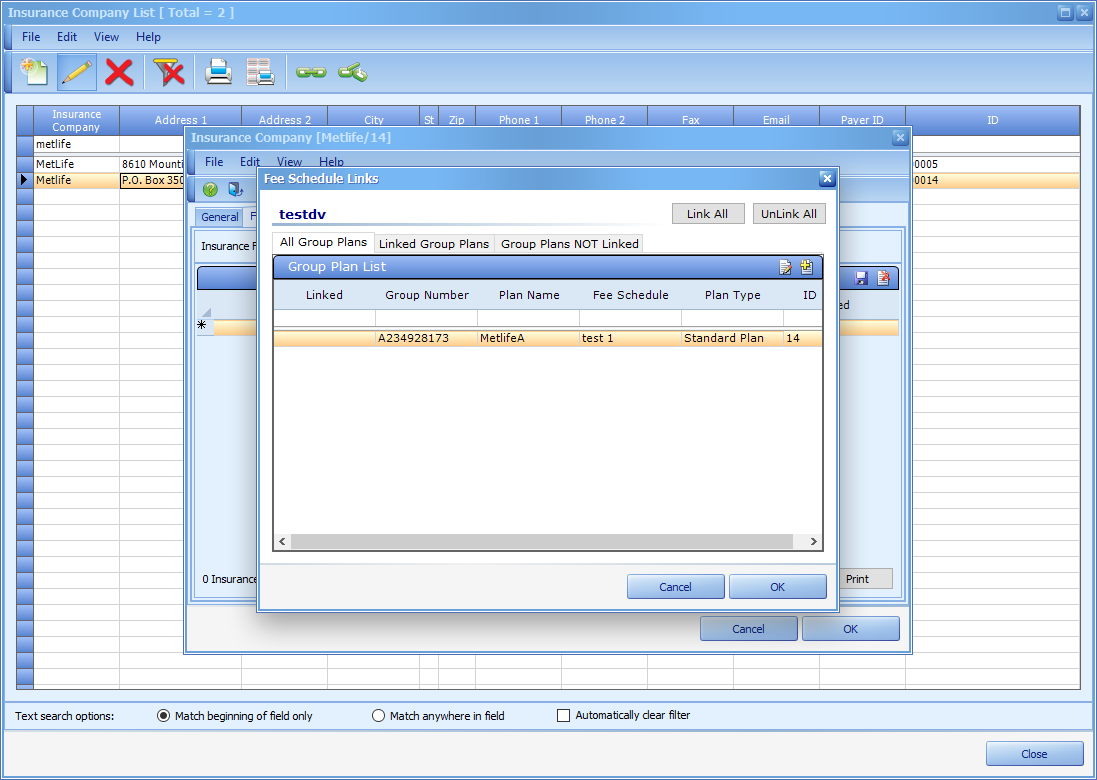
Task: Click Delete document icon in Insurance Company window
Action: click(883, 278)
